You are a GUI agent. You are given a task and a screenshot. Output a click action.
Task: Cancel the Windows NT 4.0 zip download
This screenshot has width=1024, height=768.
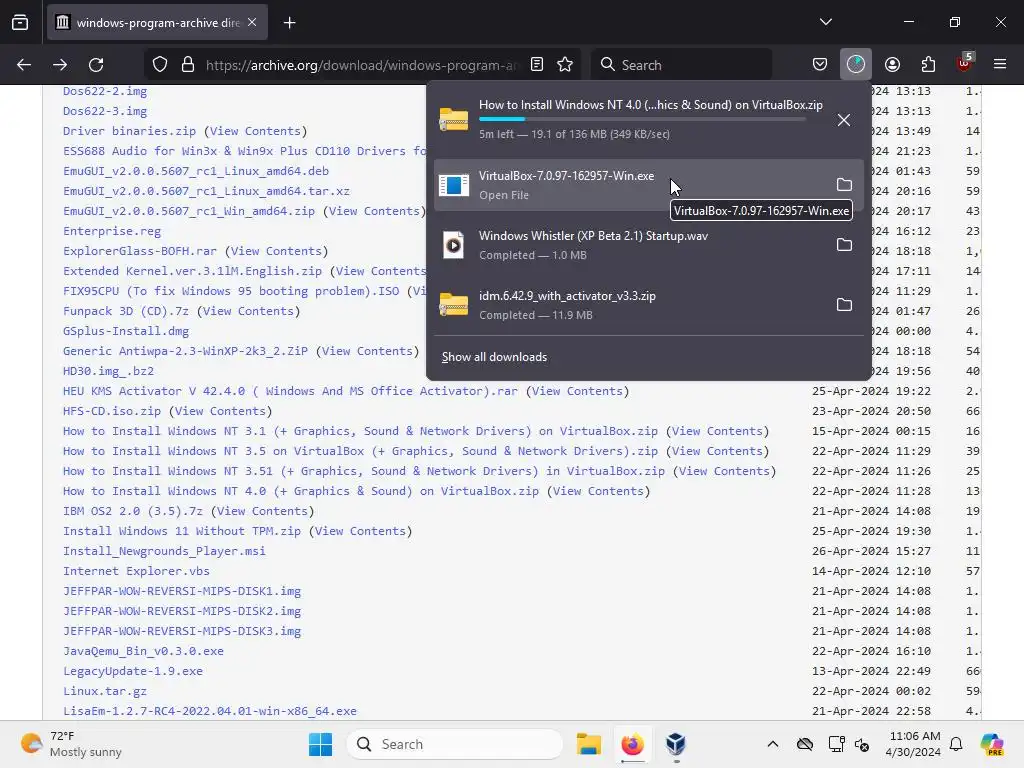pos(844,120)
